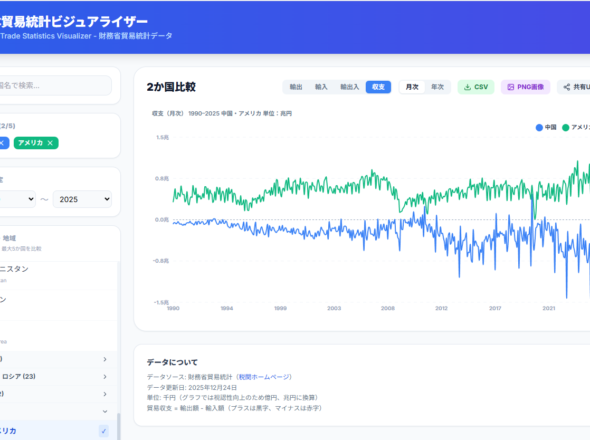Click the CSV download arrow icon

(467, 87)
